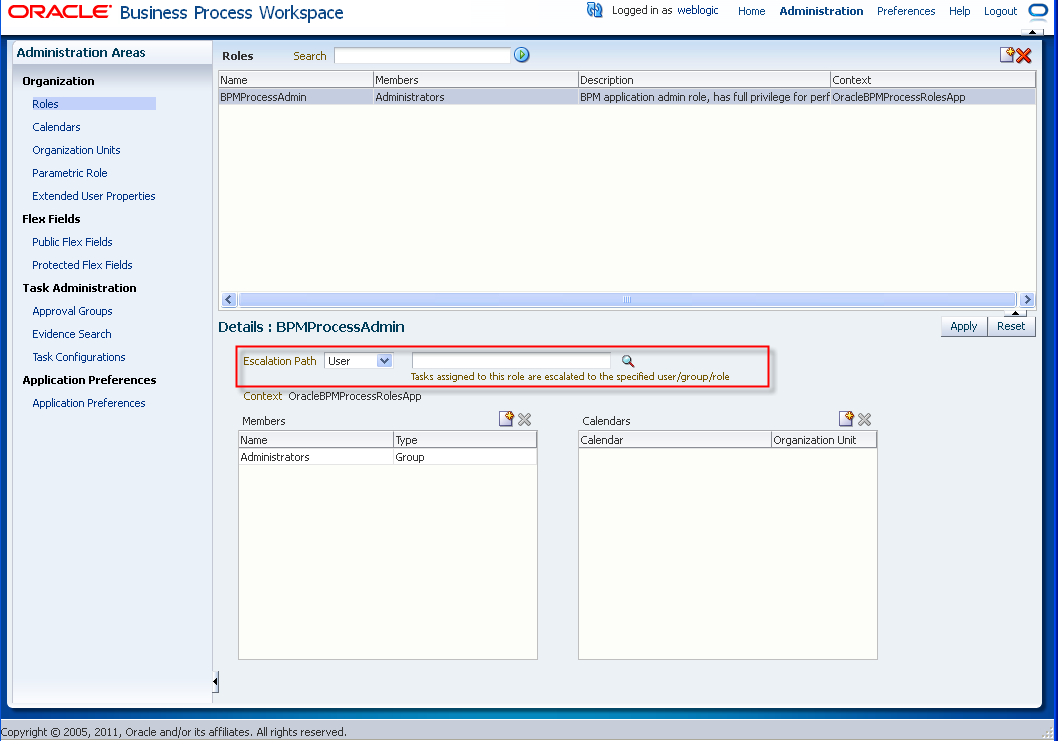Focus the Roles search field
Image resolution: width=1058 pixels, height=741 pixels.
pos(422,55)
